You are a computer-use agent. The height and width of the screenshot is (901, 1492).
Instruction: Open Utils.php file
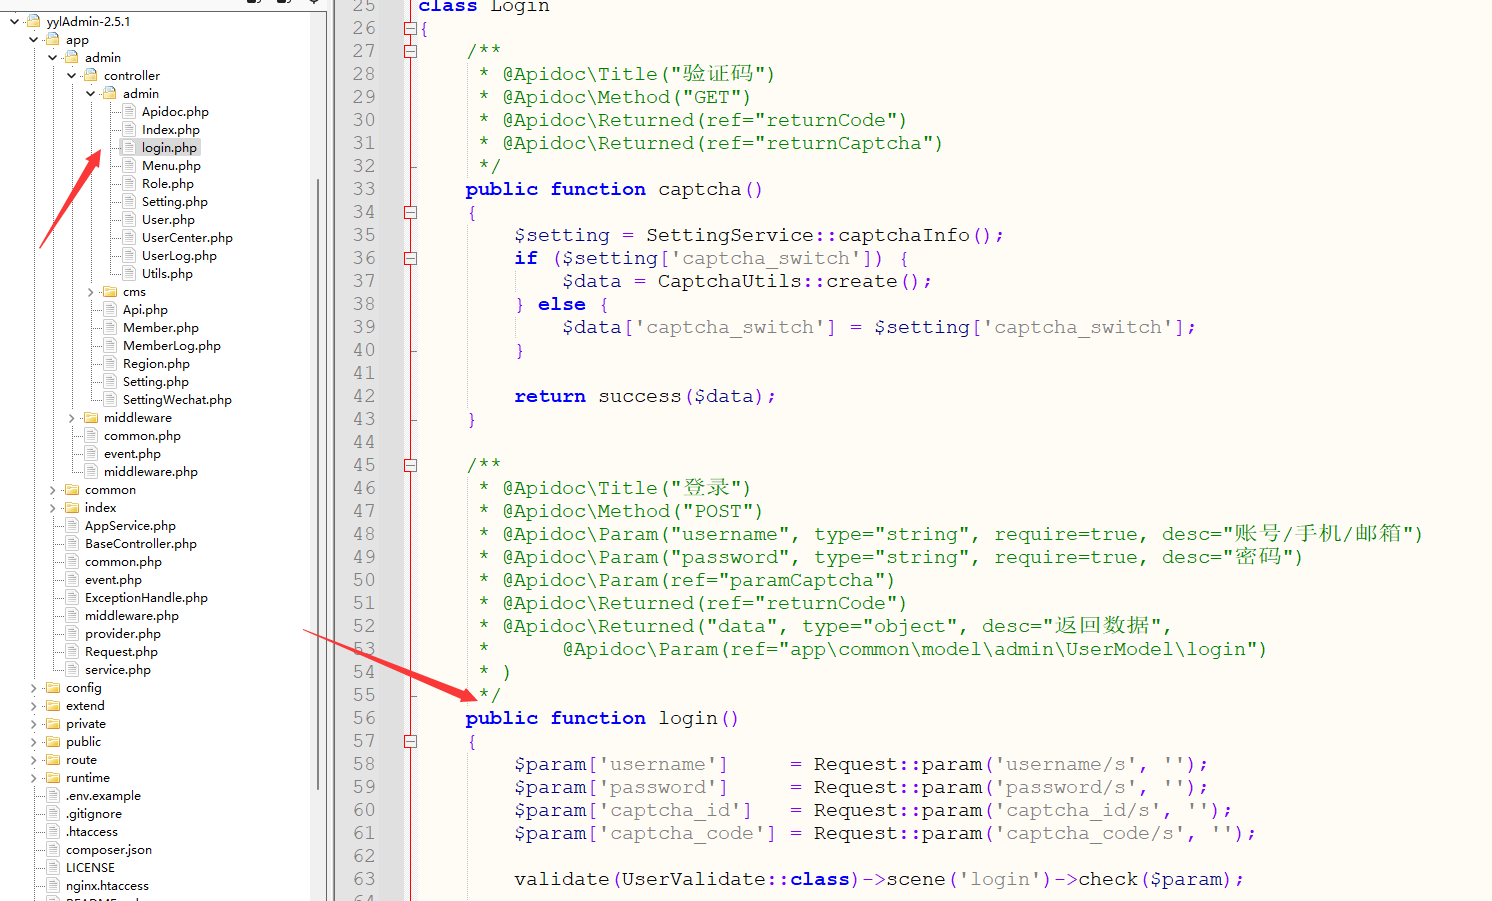(167, 273)
